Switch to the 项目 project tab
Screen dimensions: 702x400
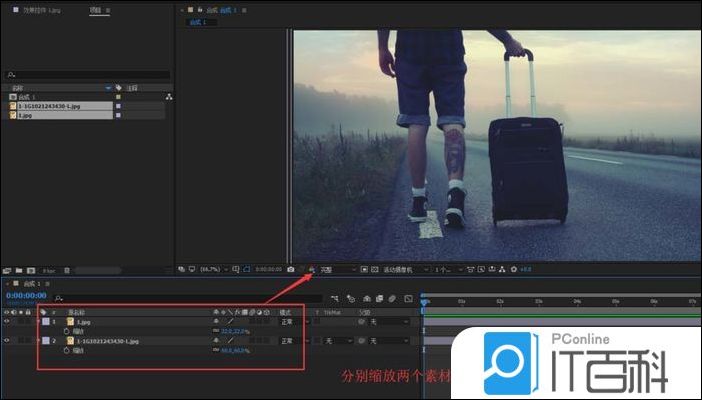[x=95, y=8]
